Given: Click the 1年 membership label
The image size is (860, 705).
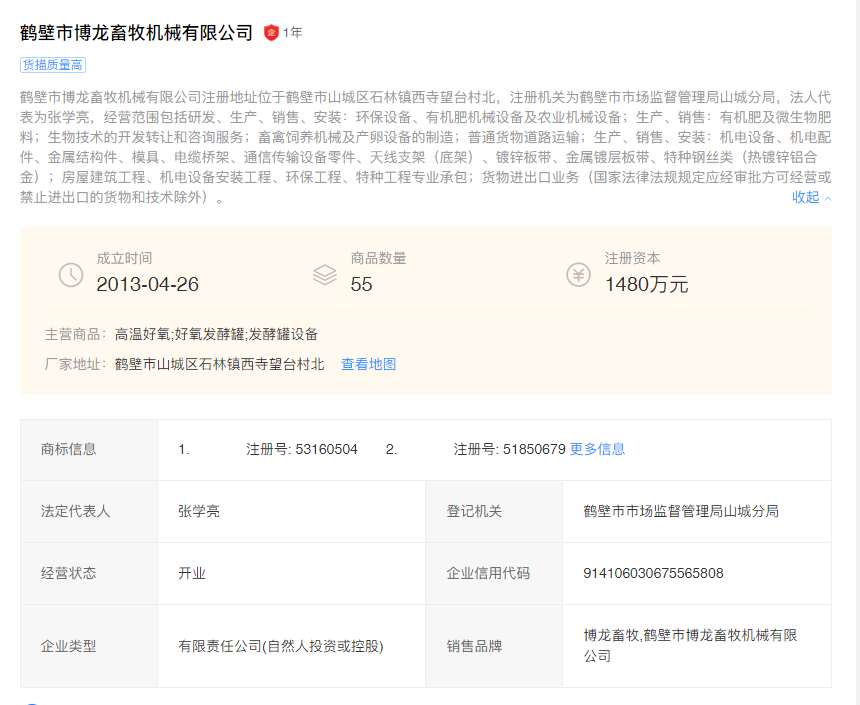Looking at the screenshot, I should coord(292,33).
